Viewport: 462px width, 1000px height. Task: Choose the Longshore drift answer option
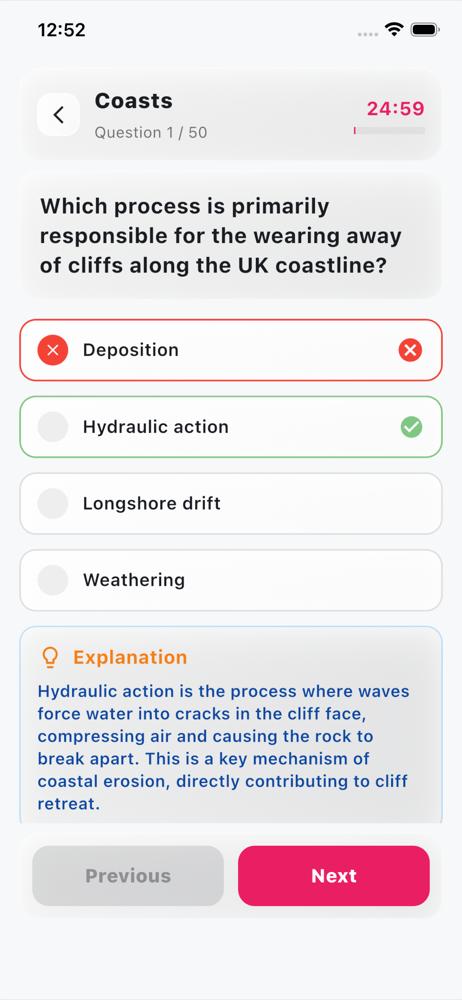click(x=231, y=504)
